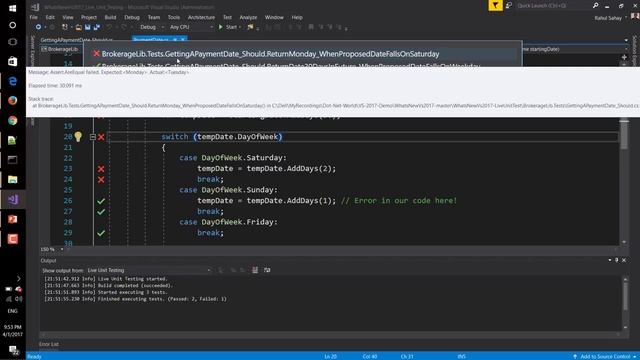Click the yellow notifications filter flag icon
The height and width of the screenshot is (360, 640).
coord(495,5)
